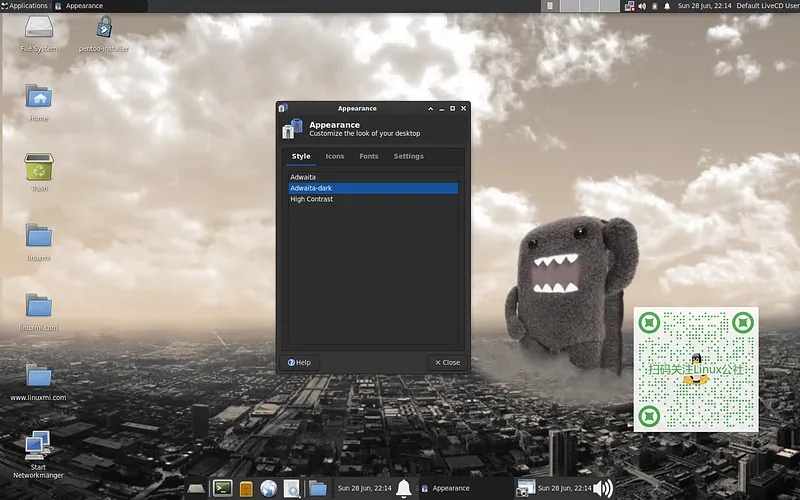Viewport: 800px width, 500px height.
Task: Select the Adwaita-dark theme
Action: [x=373, y=188]
